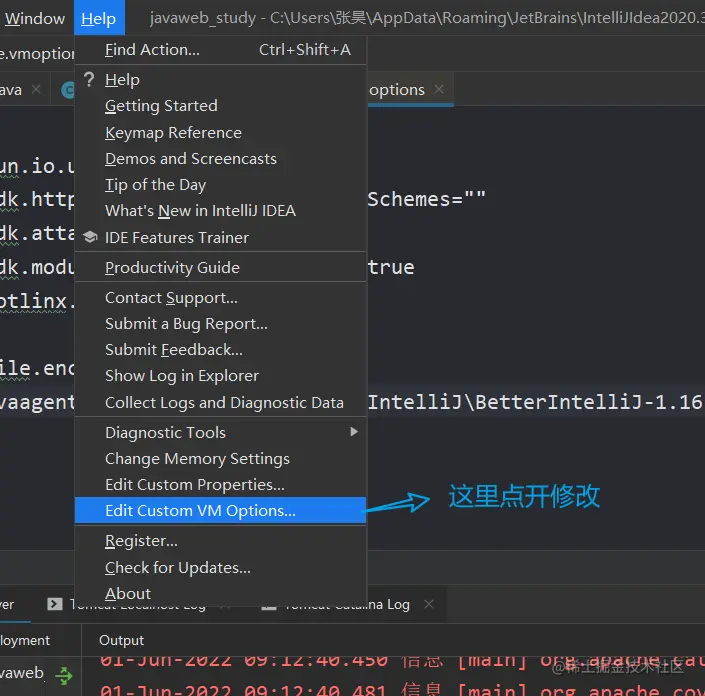Screen dimensions: 705x696
Task: Click the question mark icon beside Help
Action: (x=89, y=80)
